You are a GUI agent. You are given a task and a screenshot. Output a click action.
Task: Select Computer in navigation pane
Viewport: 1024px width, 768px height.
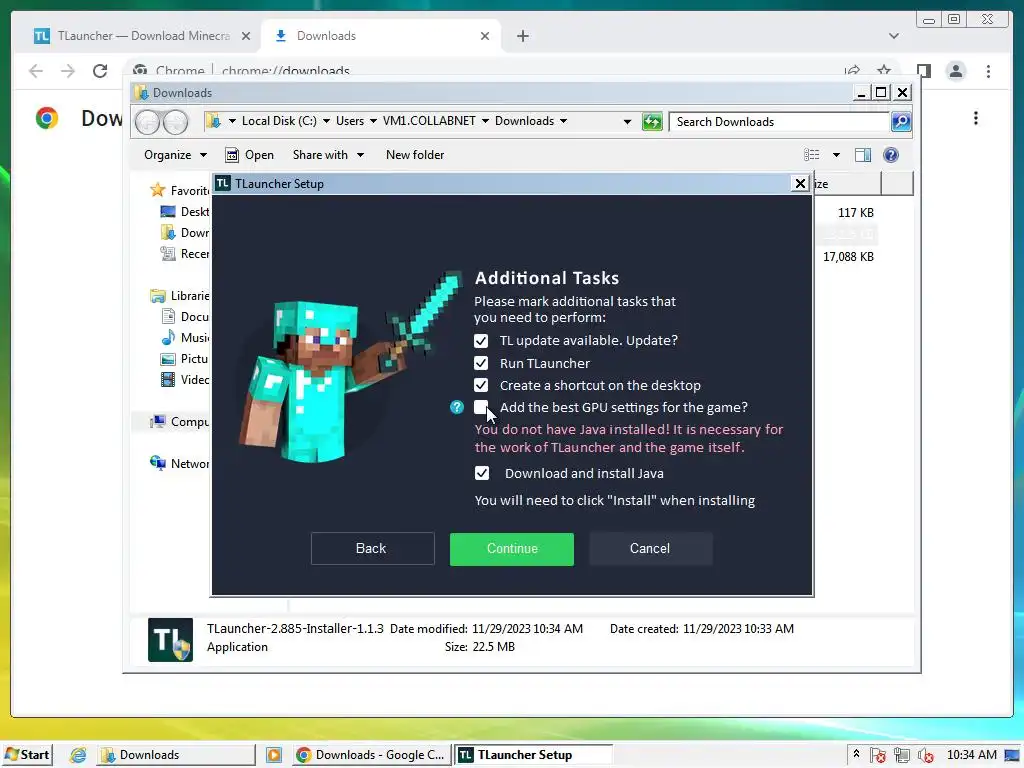180,422
